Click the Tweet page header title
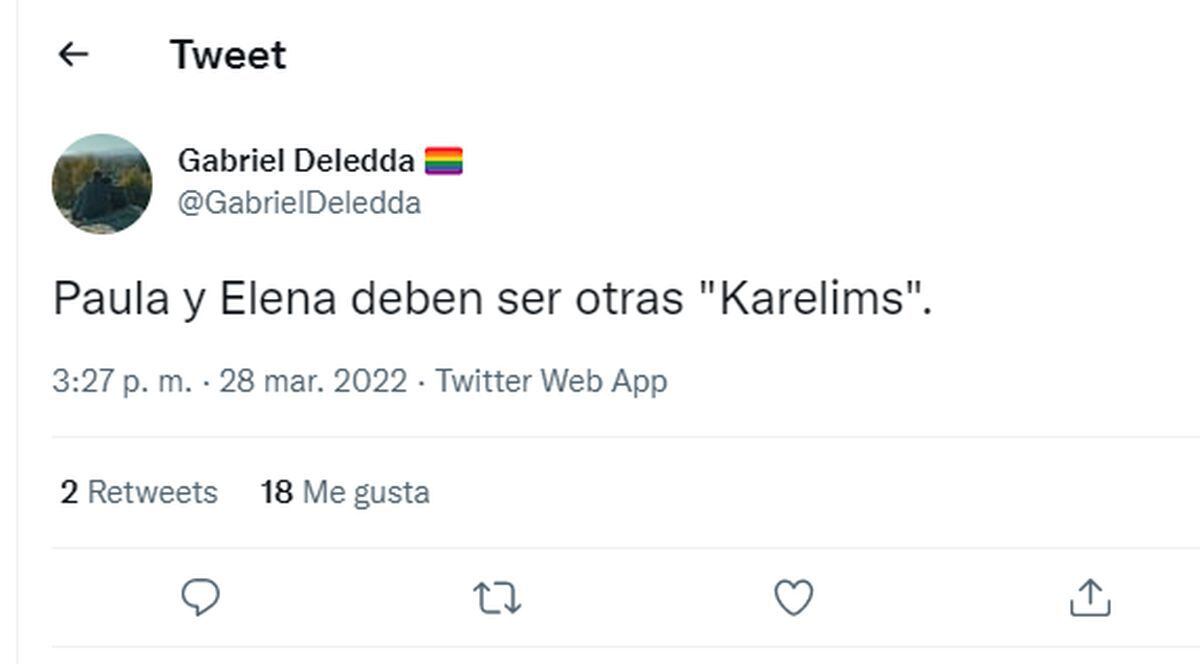 (x=228, y=54)
